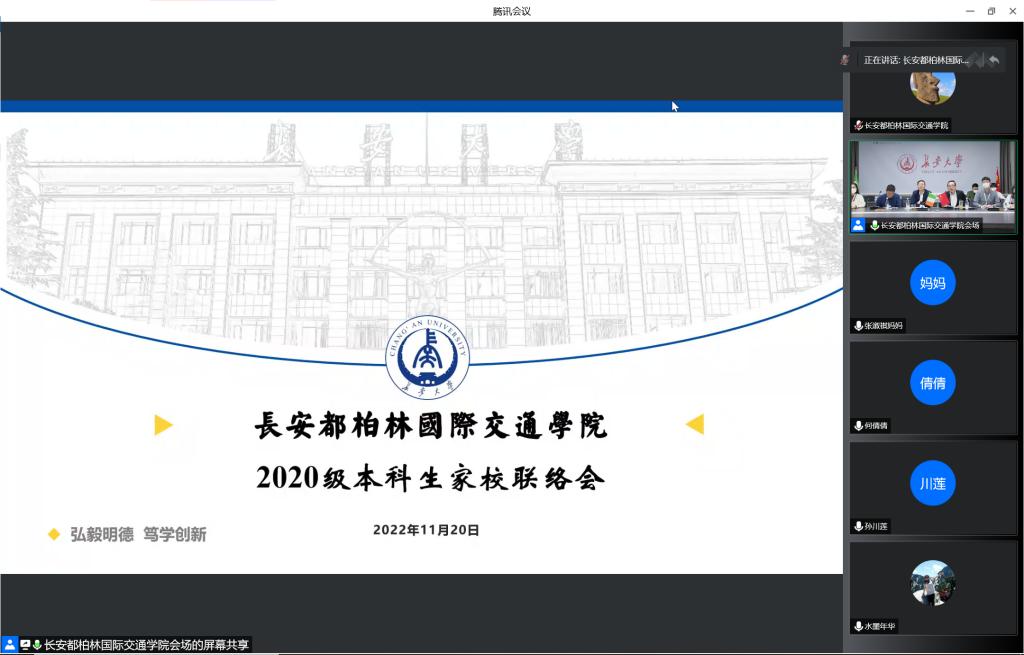
Task: Click the 正在讲话 speaking indicator banner
Action: pos(915,60)
